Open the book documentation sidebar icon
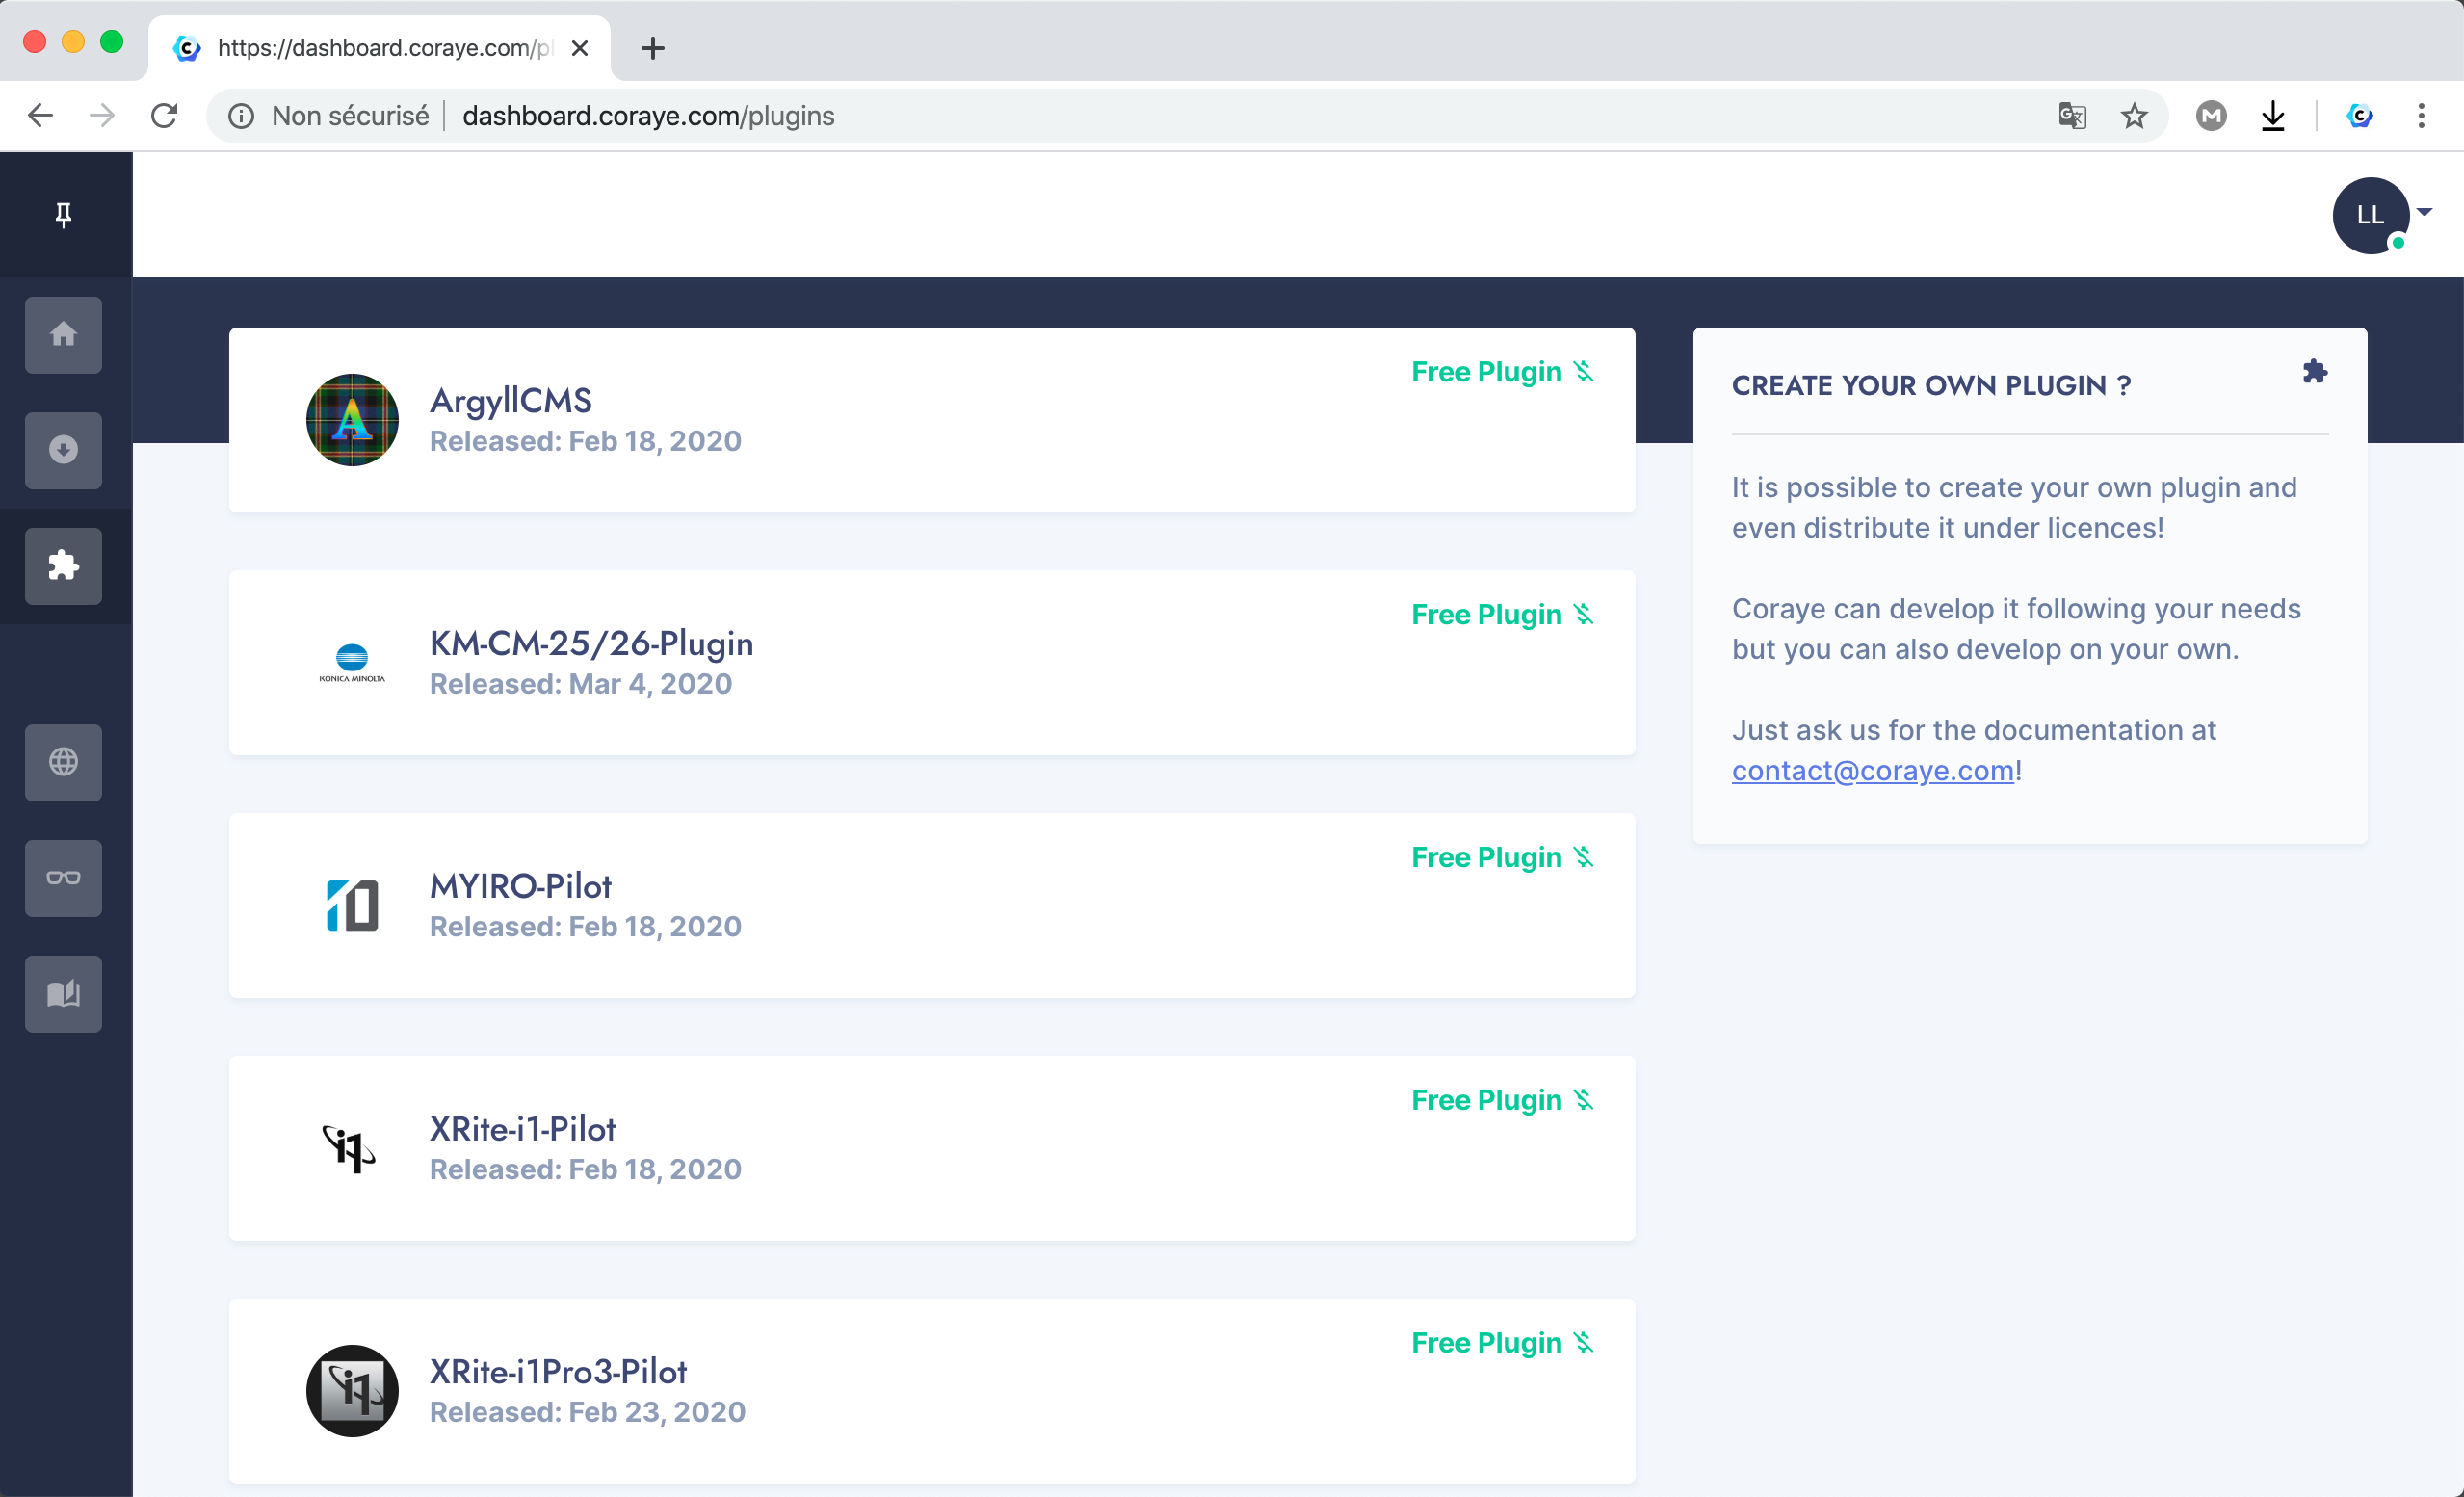This screenshot has width=2464, height=1497. pos(63,994)
